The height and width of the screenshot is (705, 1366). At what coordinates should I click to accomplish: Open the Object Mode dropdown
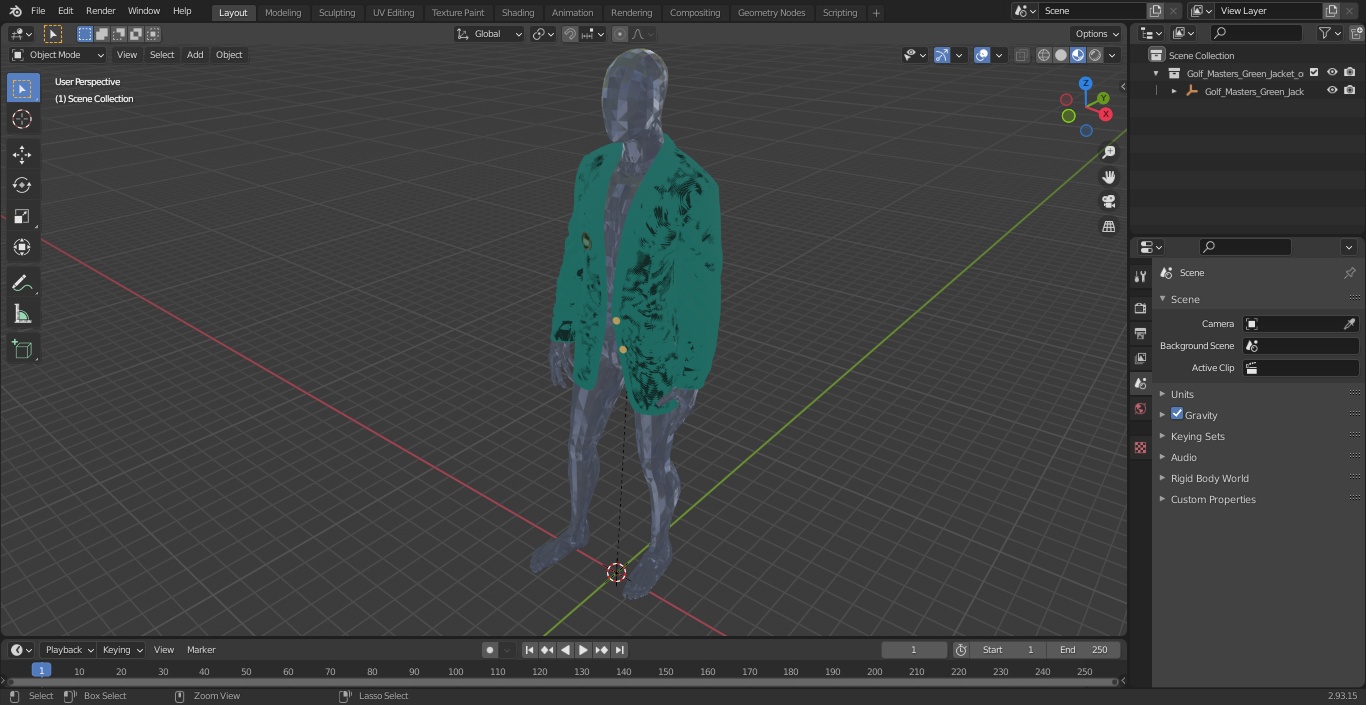point(58,55)
